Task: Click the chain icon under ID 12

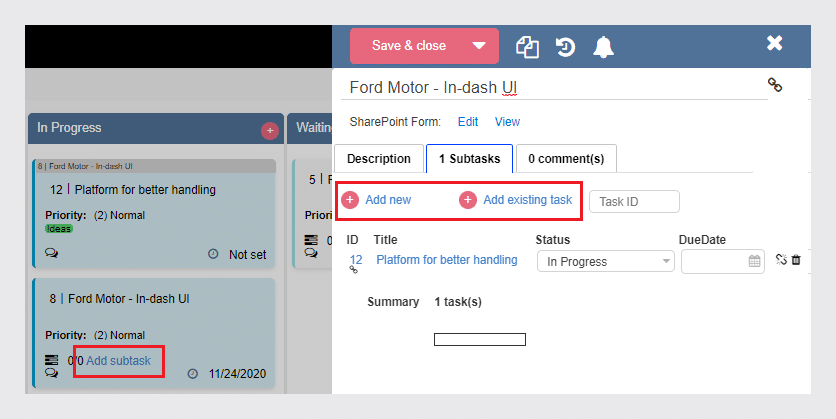Action: [353, 270]
